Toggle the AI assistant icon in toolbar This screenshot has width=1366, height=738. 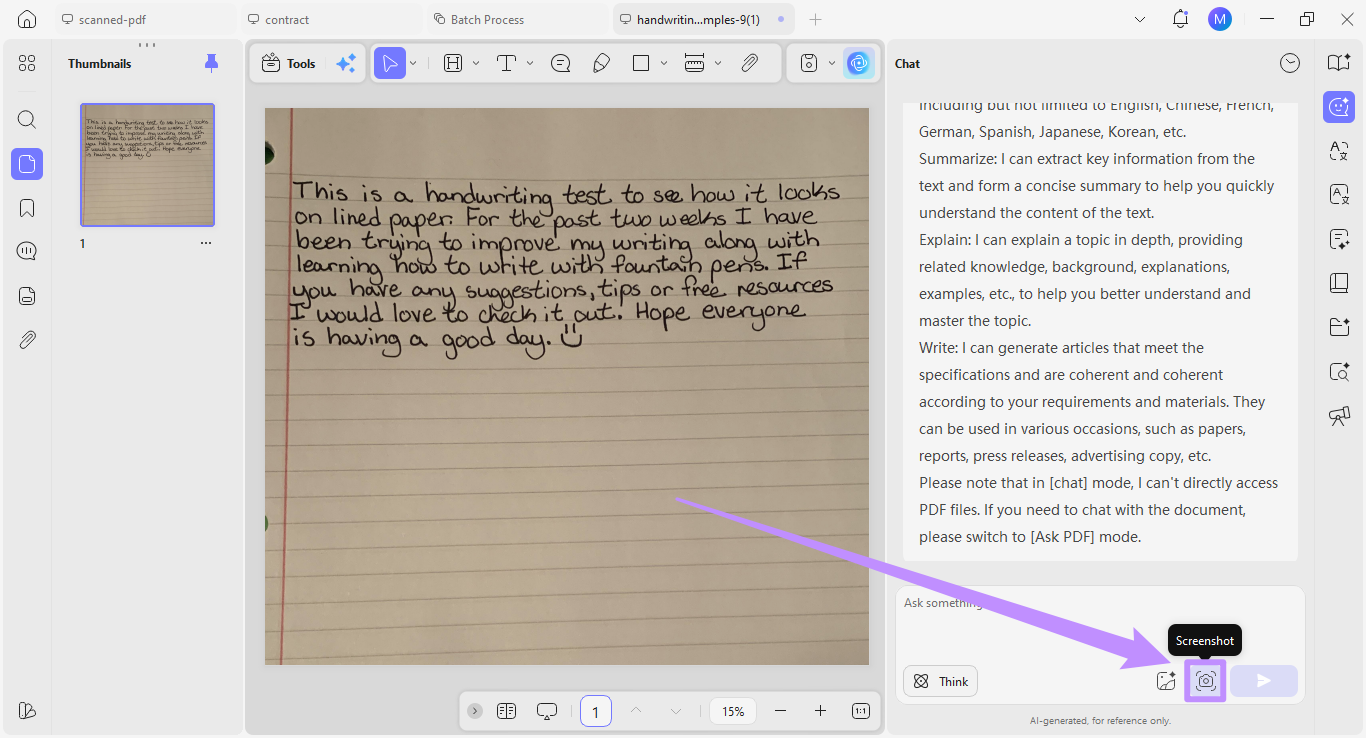pyautogui.click(x=858, y=63)
